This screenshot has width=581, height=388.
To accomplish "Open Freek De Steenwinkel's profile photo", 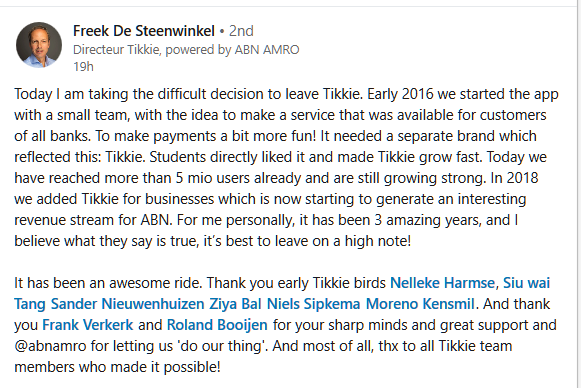I will pyautogui.click(x=39, y=45).
